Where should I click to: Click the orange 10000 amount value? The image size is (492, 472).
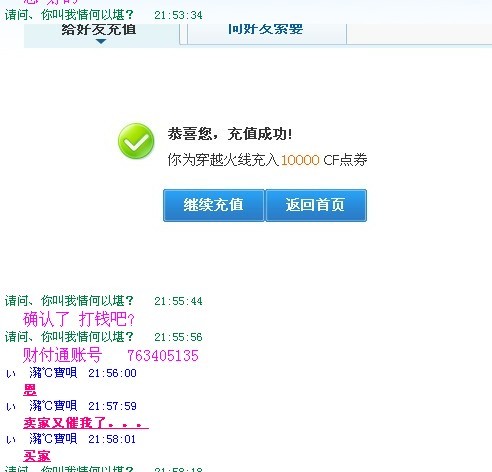pyautogui.click(x=300, y=160)
